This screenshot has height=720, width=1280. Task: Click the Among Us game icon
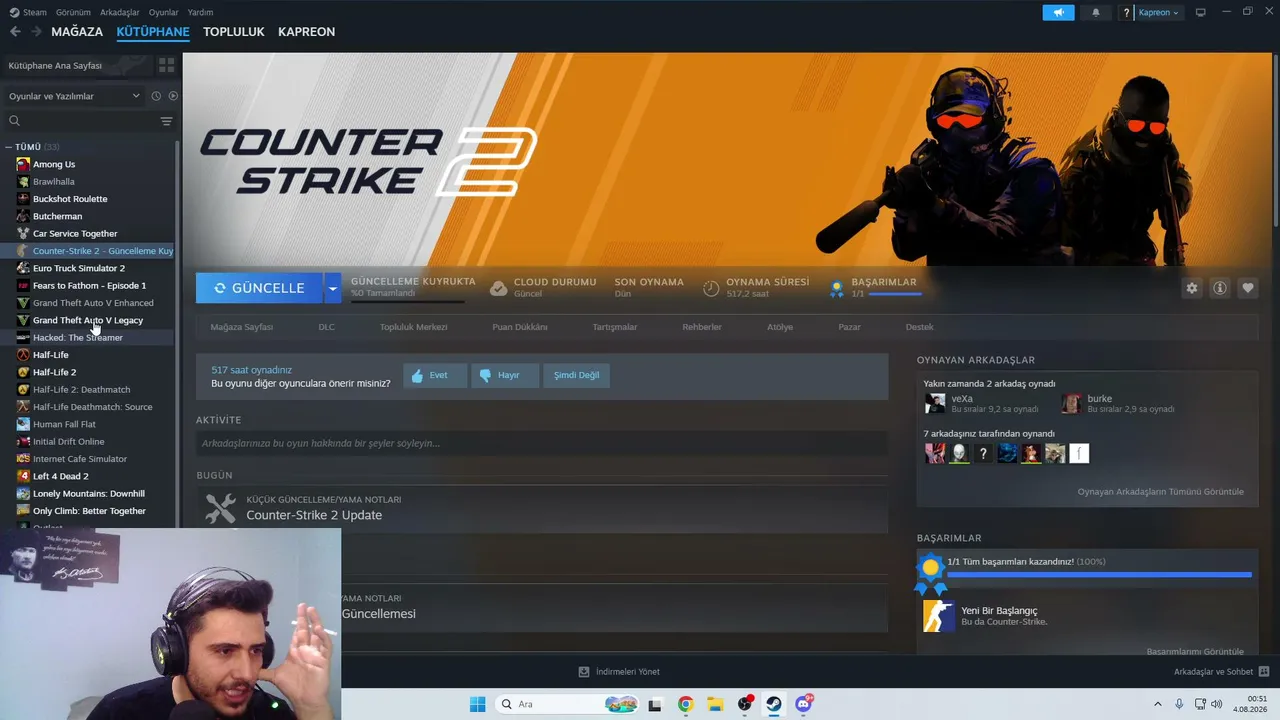point(23,164)
